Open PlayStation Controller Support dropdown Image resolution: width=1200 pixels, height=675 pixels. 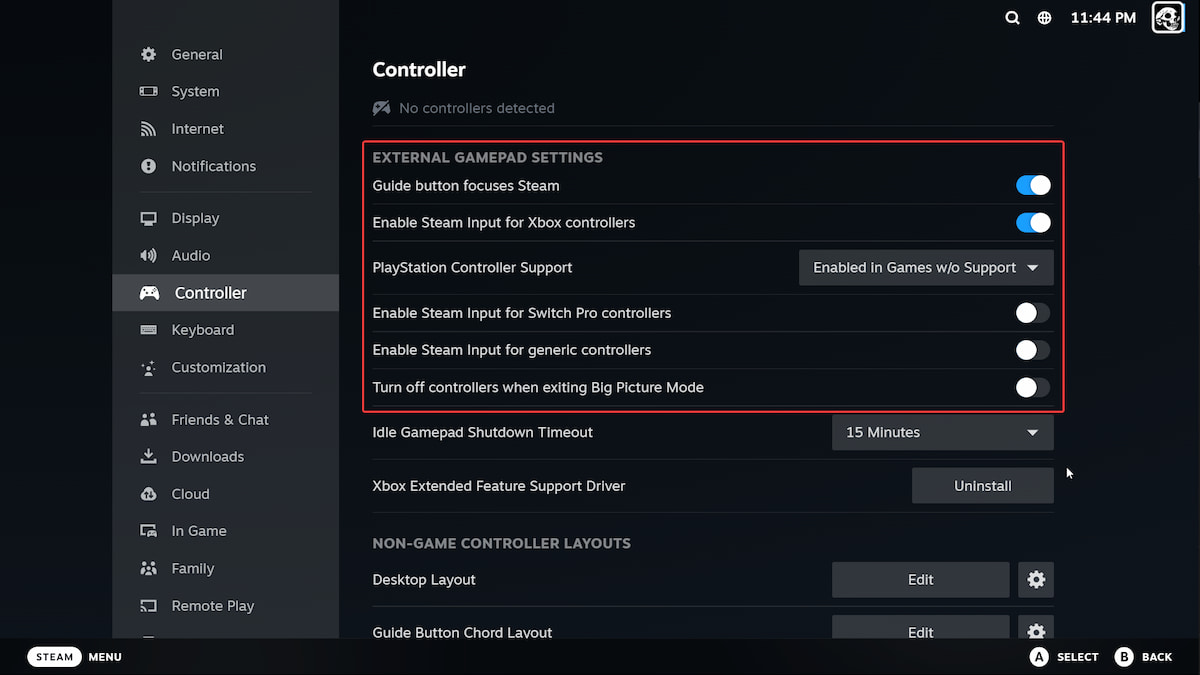point(926,268)
